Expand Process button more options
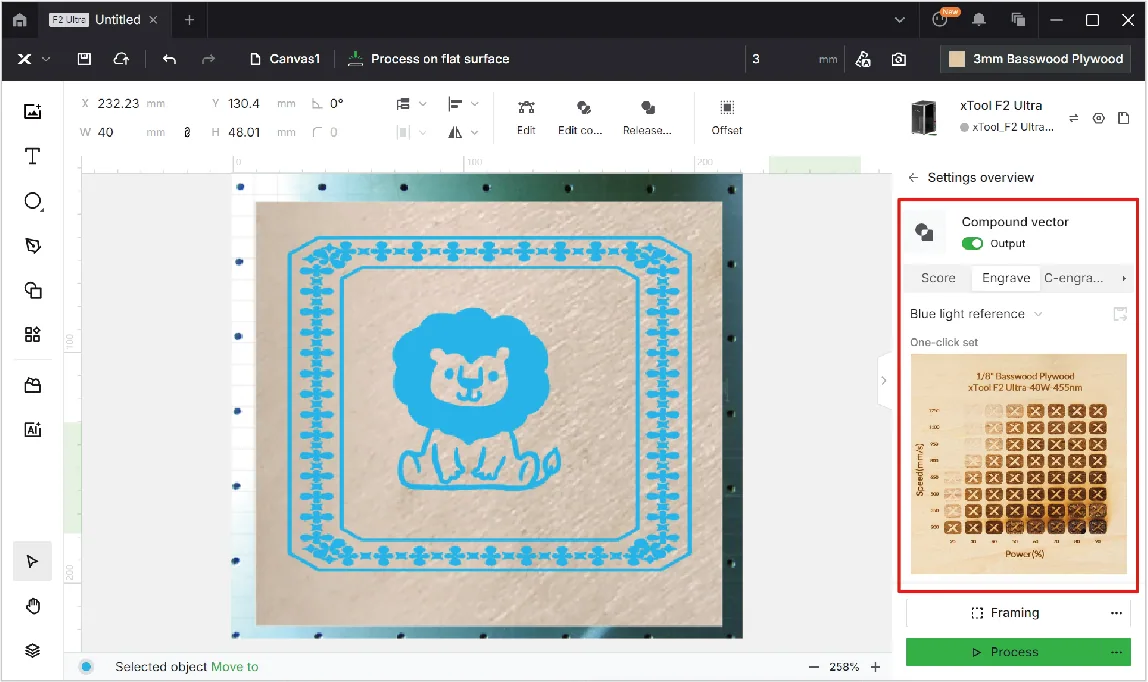The width and height of the screenshot is (1148, 682). pos(1116,652)
